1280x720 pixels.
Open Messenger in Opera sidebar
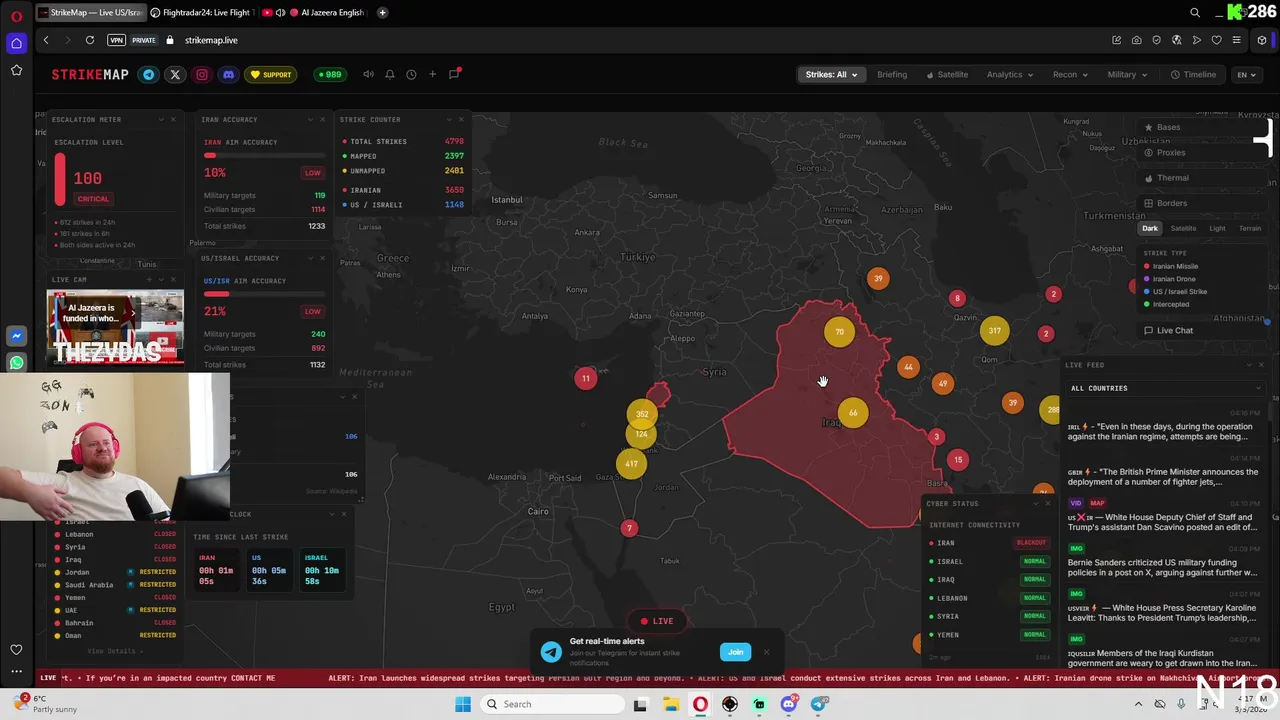tap(16, 336)
